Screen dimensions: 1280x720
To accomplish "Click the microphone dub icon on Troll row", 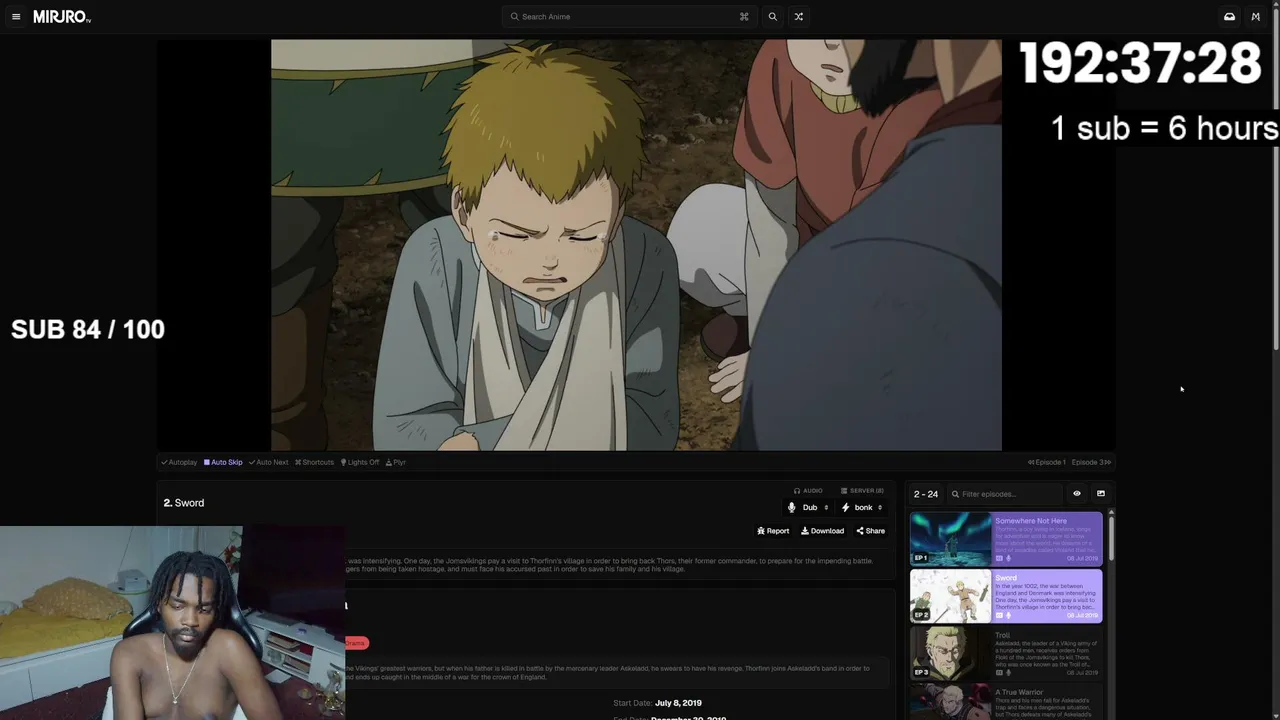I will [1008, 673].
